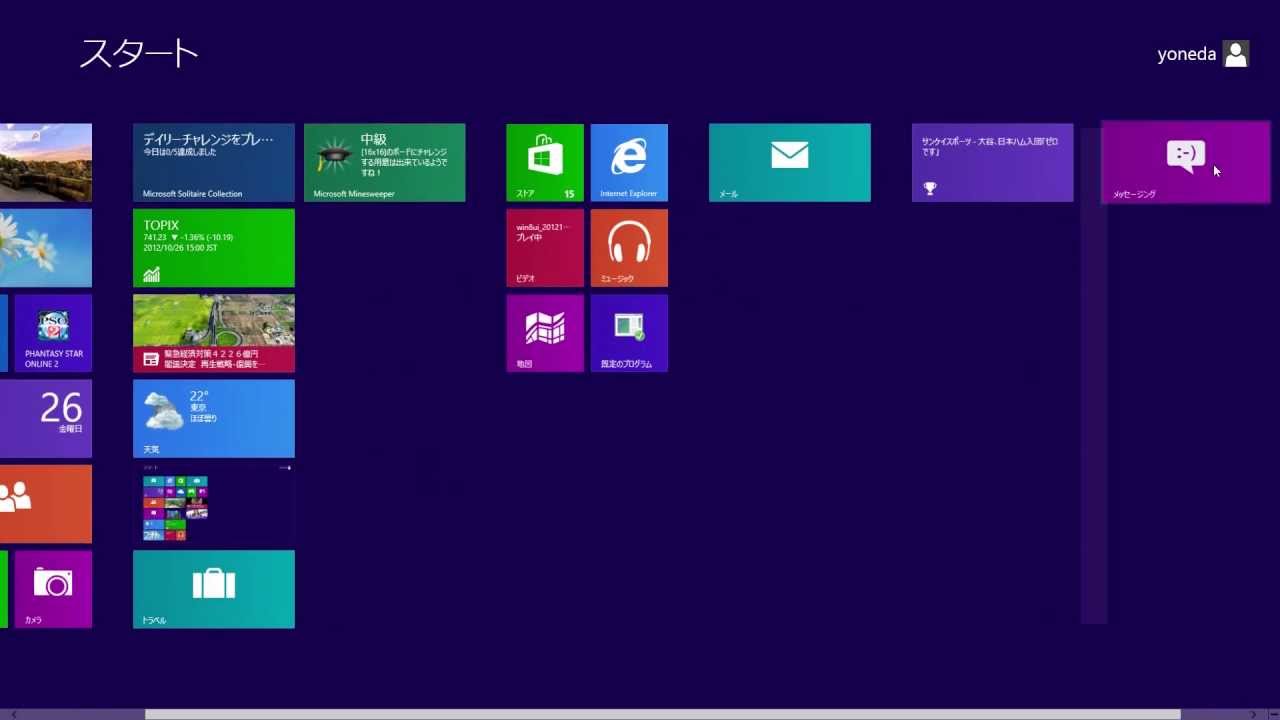Open the Sports news trophy tile
This screenshot has width=1280, height=720.
(992, 162)
